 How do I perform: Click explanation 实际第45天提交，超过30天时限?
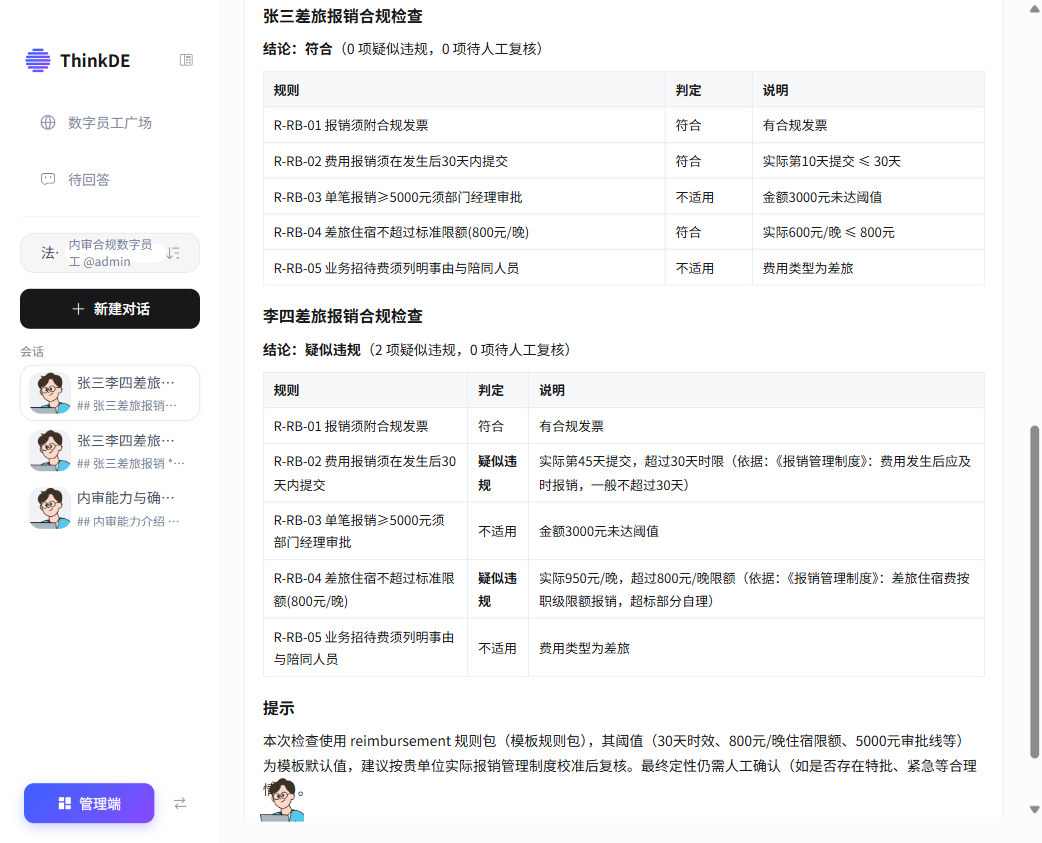[631, 461]
